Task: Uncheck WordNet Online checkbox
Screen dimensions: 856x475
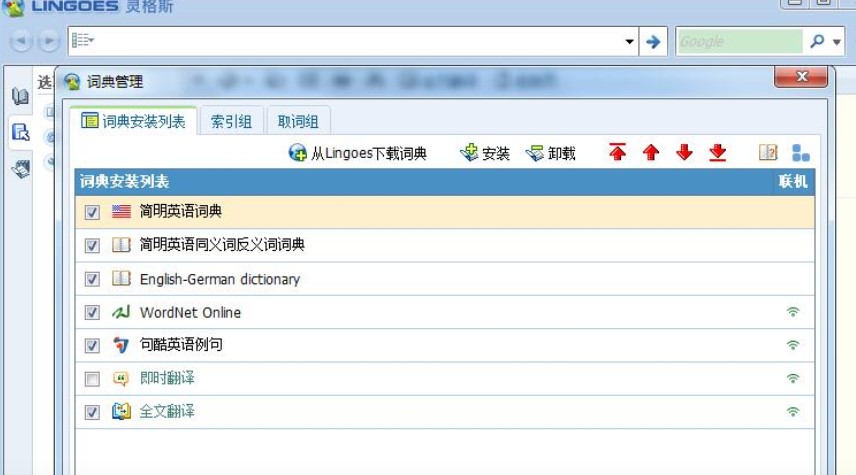Action: click(92, 312)
